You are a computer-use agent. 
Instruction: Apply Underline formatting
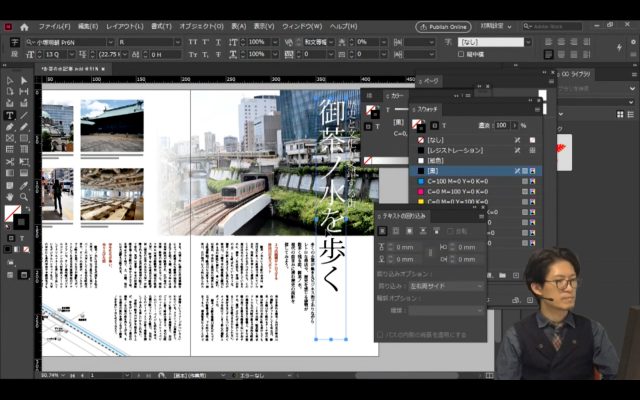coord(218,42)
